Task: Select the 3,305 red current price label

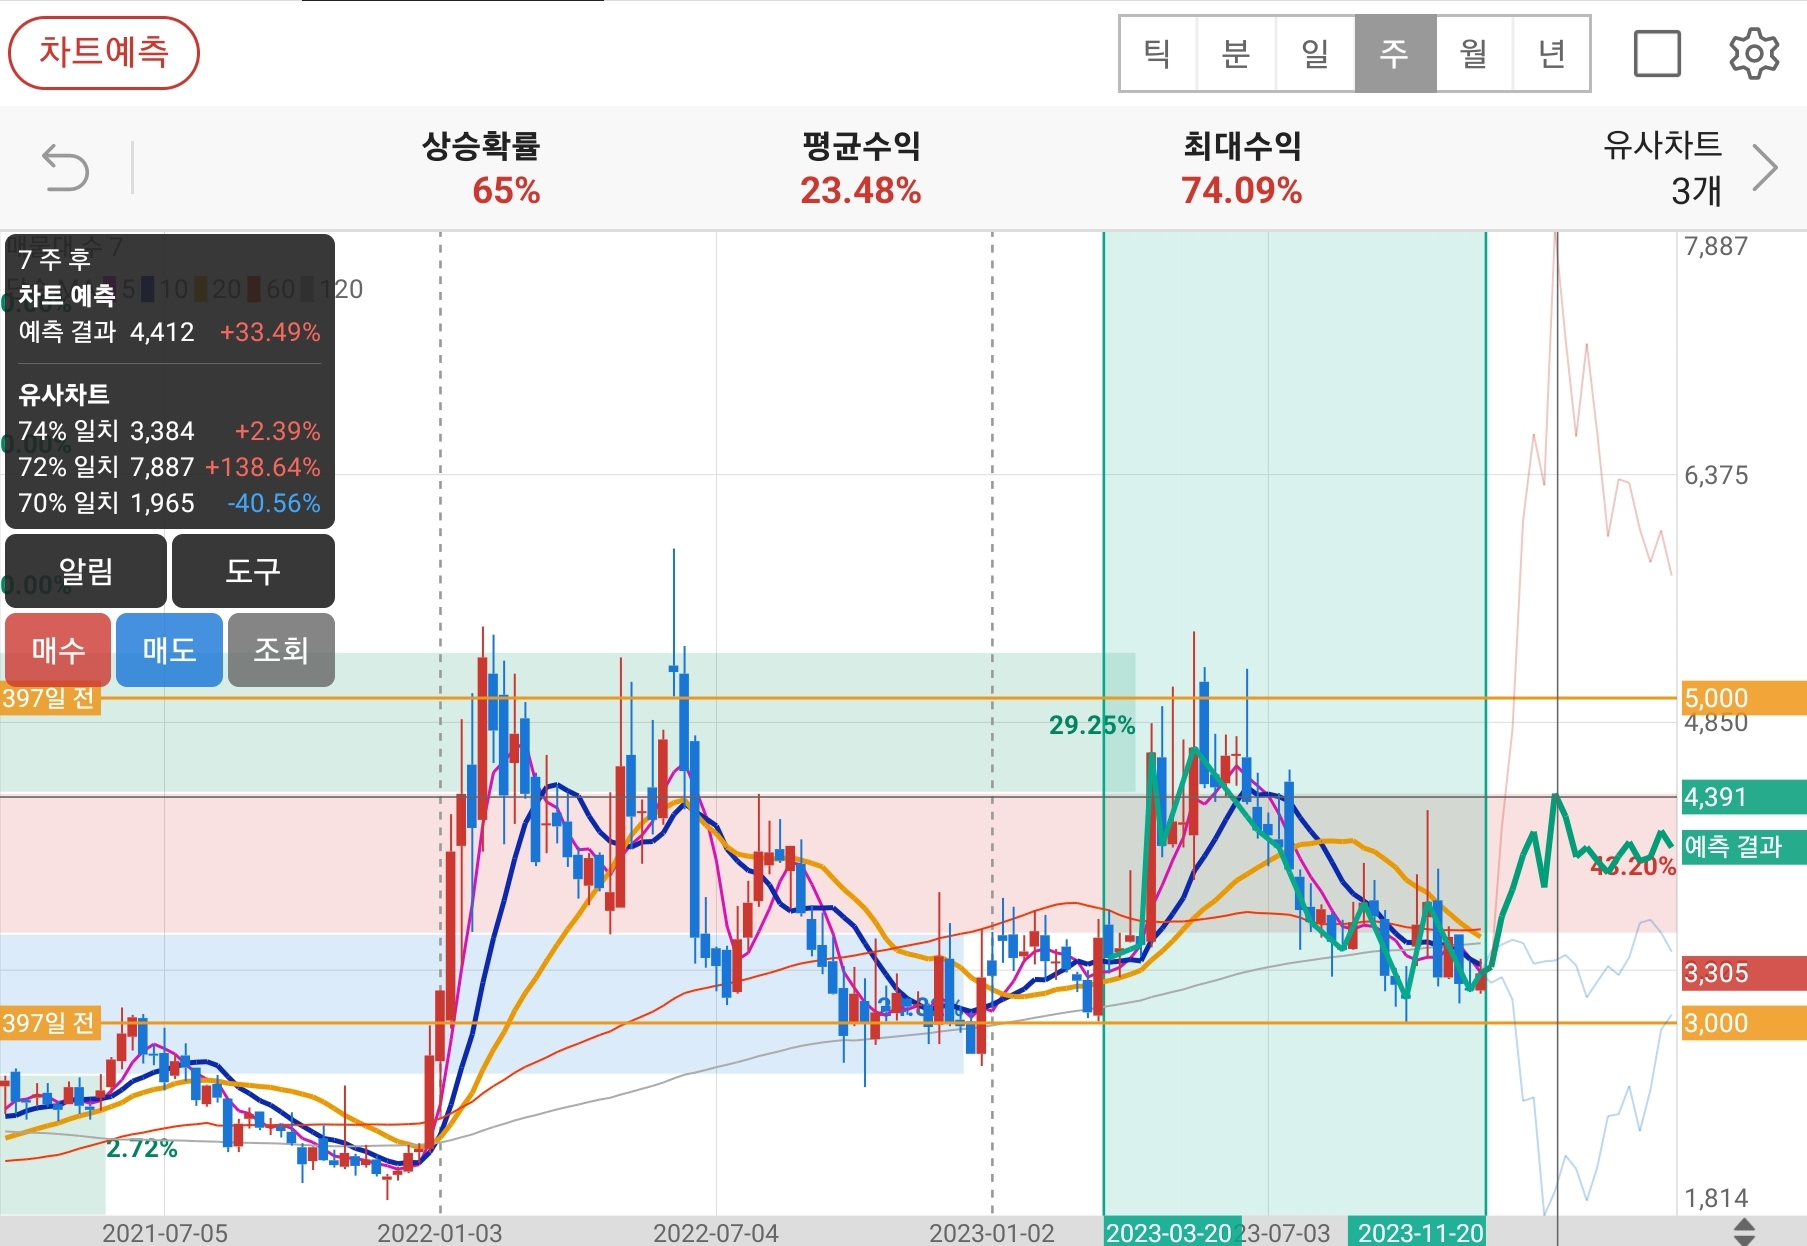Action: click(x=1744, y=973)
